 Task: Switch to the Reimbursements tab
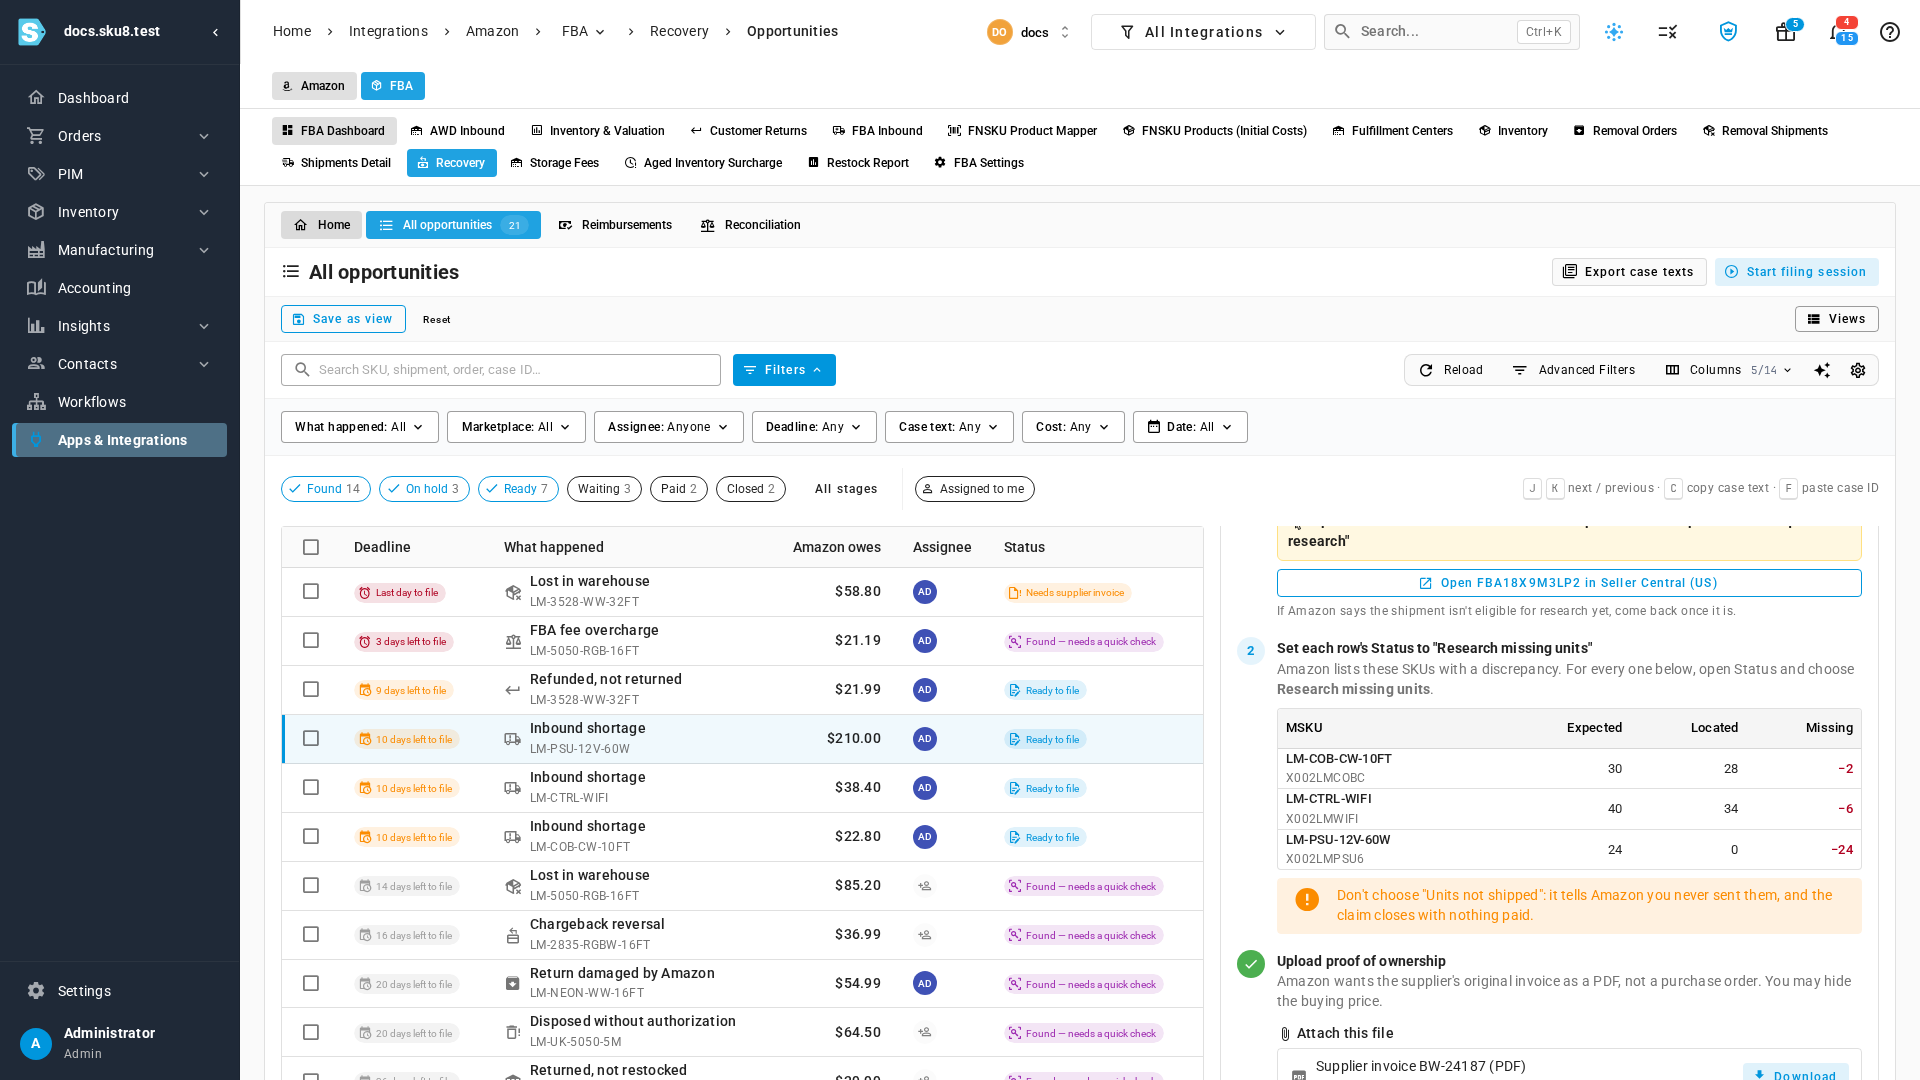pyautogui.click(x=615, y=225)
